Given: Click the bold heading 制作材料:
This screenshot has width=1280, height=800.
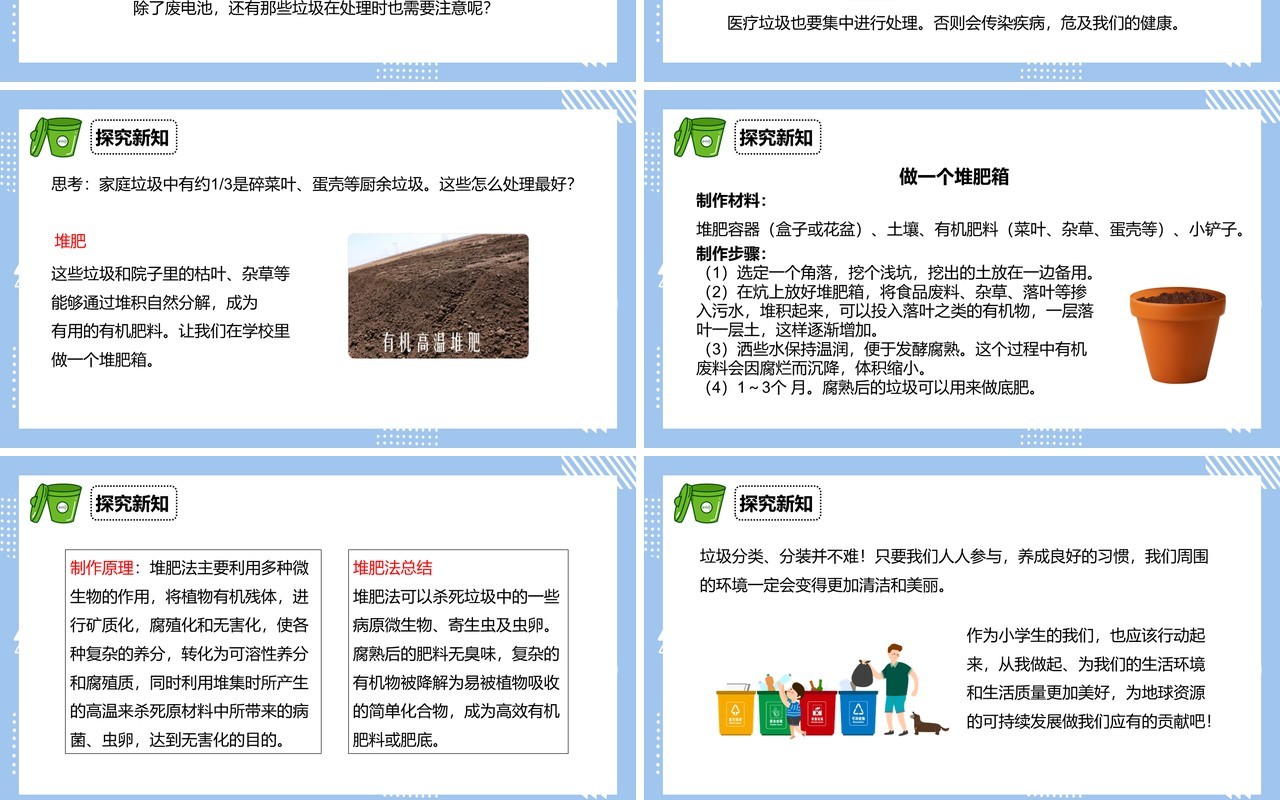Looking at the screenshot, I should click(732, 201).
